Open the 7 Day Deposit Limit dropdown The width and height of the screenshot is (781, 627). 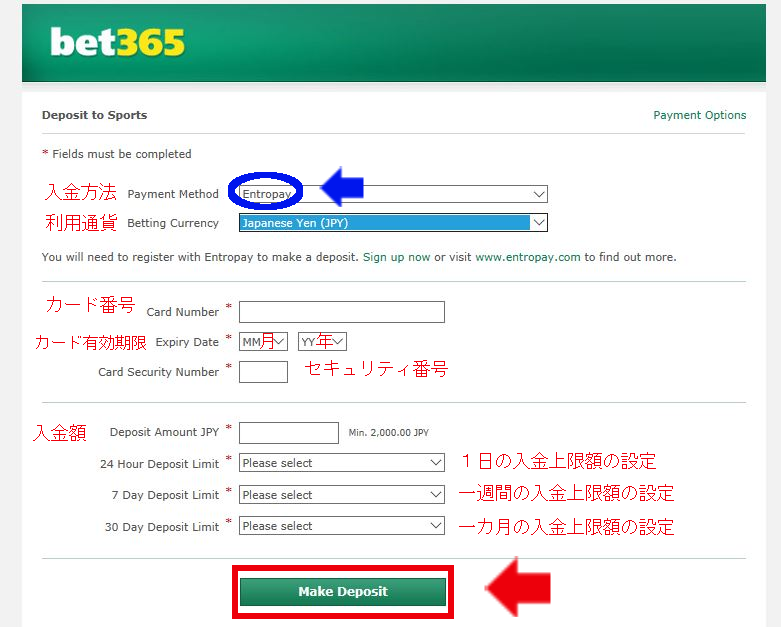[x=342, y=495]
